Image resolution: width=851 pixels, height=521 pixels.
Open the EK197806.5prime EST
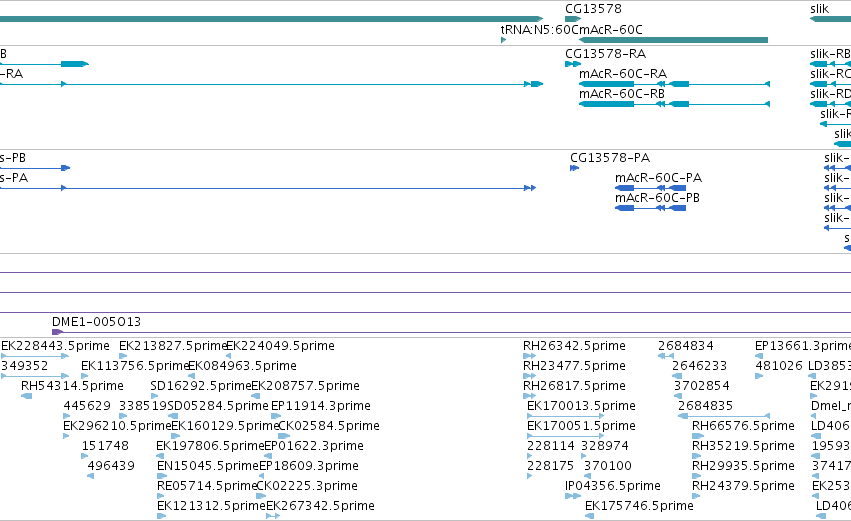(x=210, y=446)
